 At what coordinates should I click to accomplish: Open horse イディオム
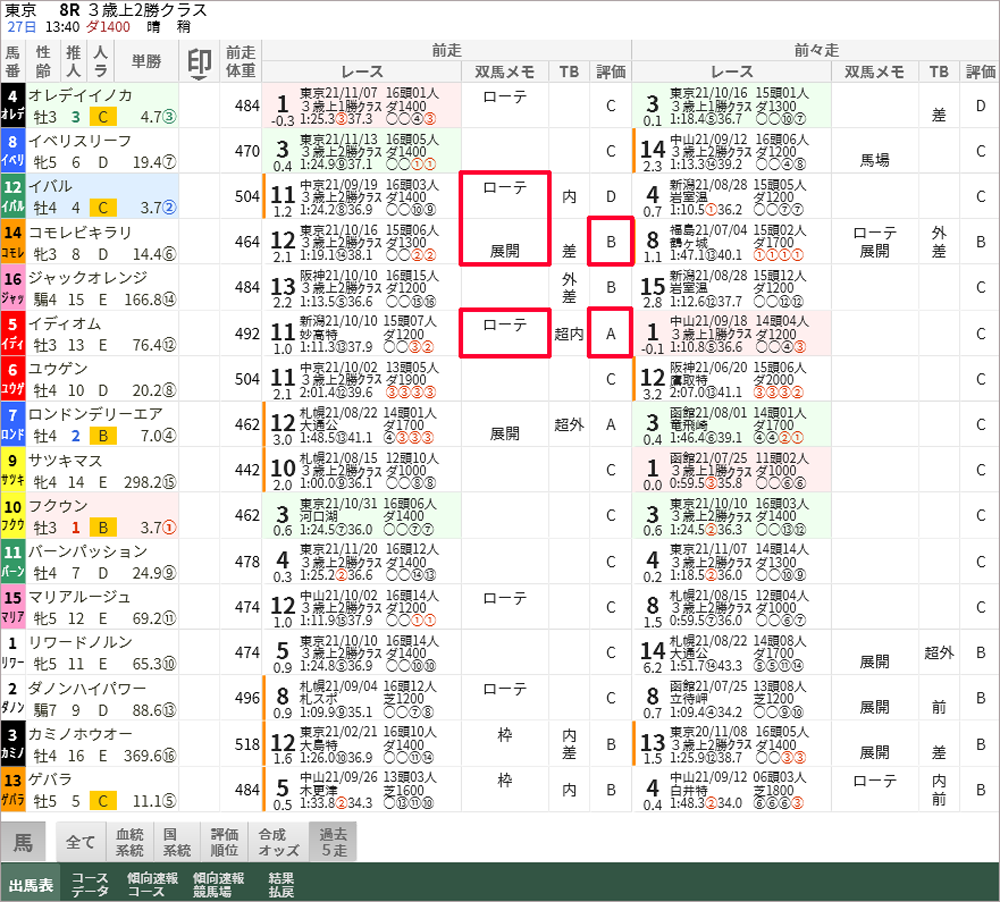[64, 324]
